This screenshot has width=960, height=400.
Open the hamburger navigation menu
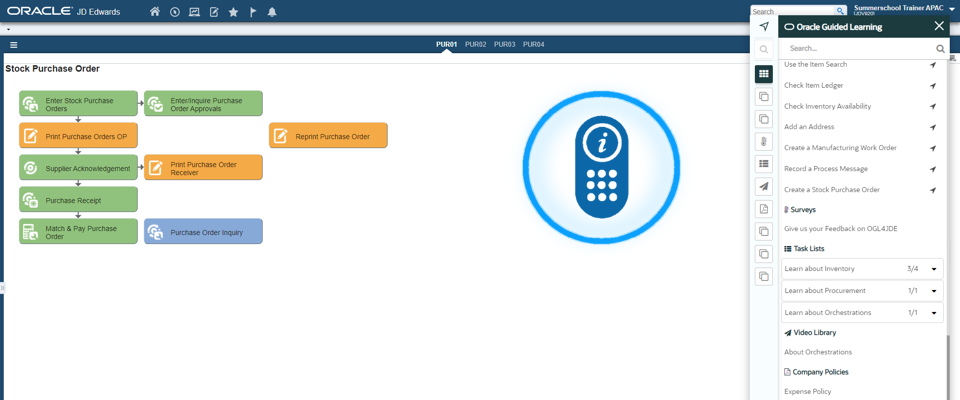pos(13,45)
